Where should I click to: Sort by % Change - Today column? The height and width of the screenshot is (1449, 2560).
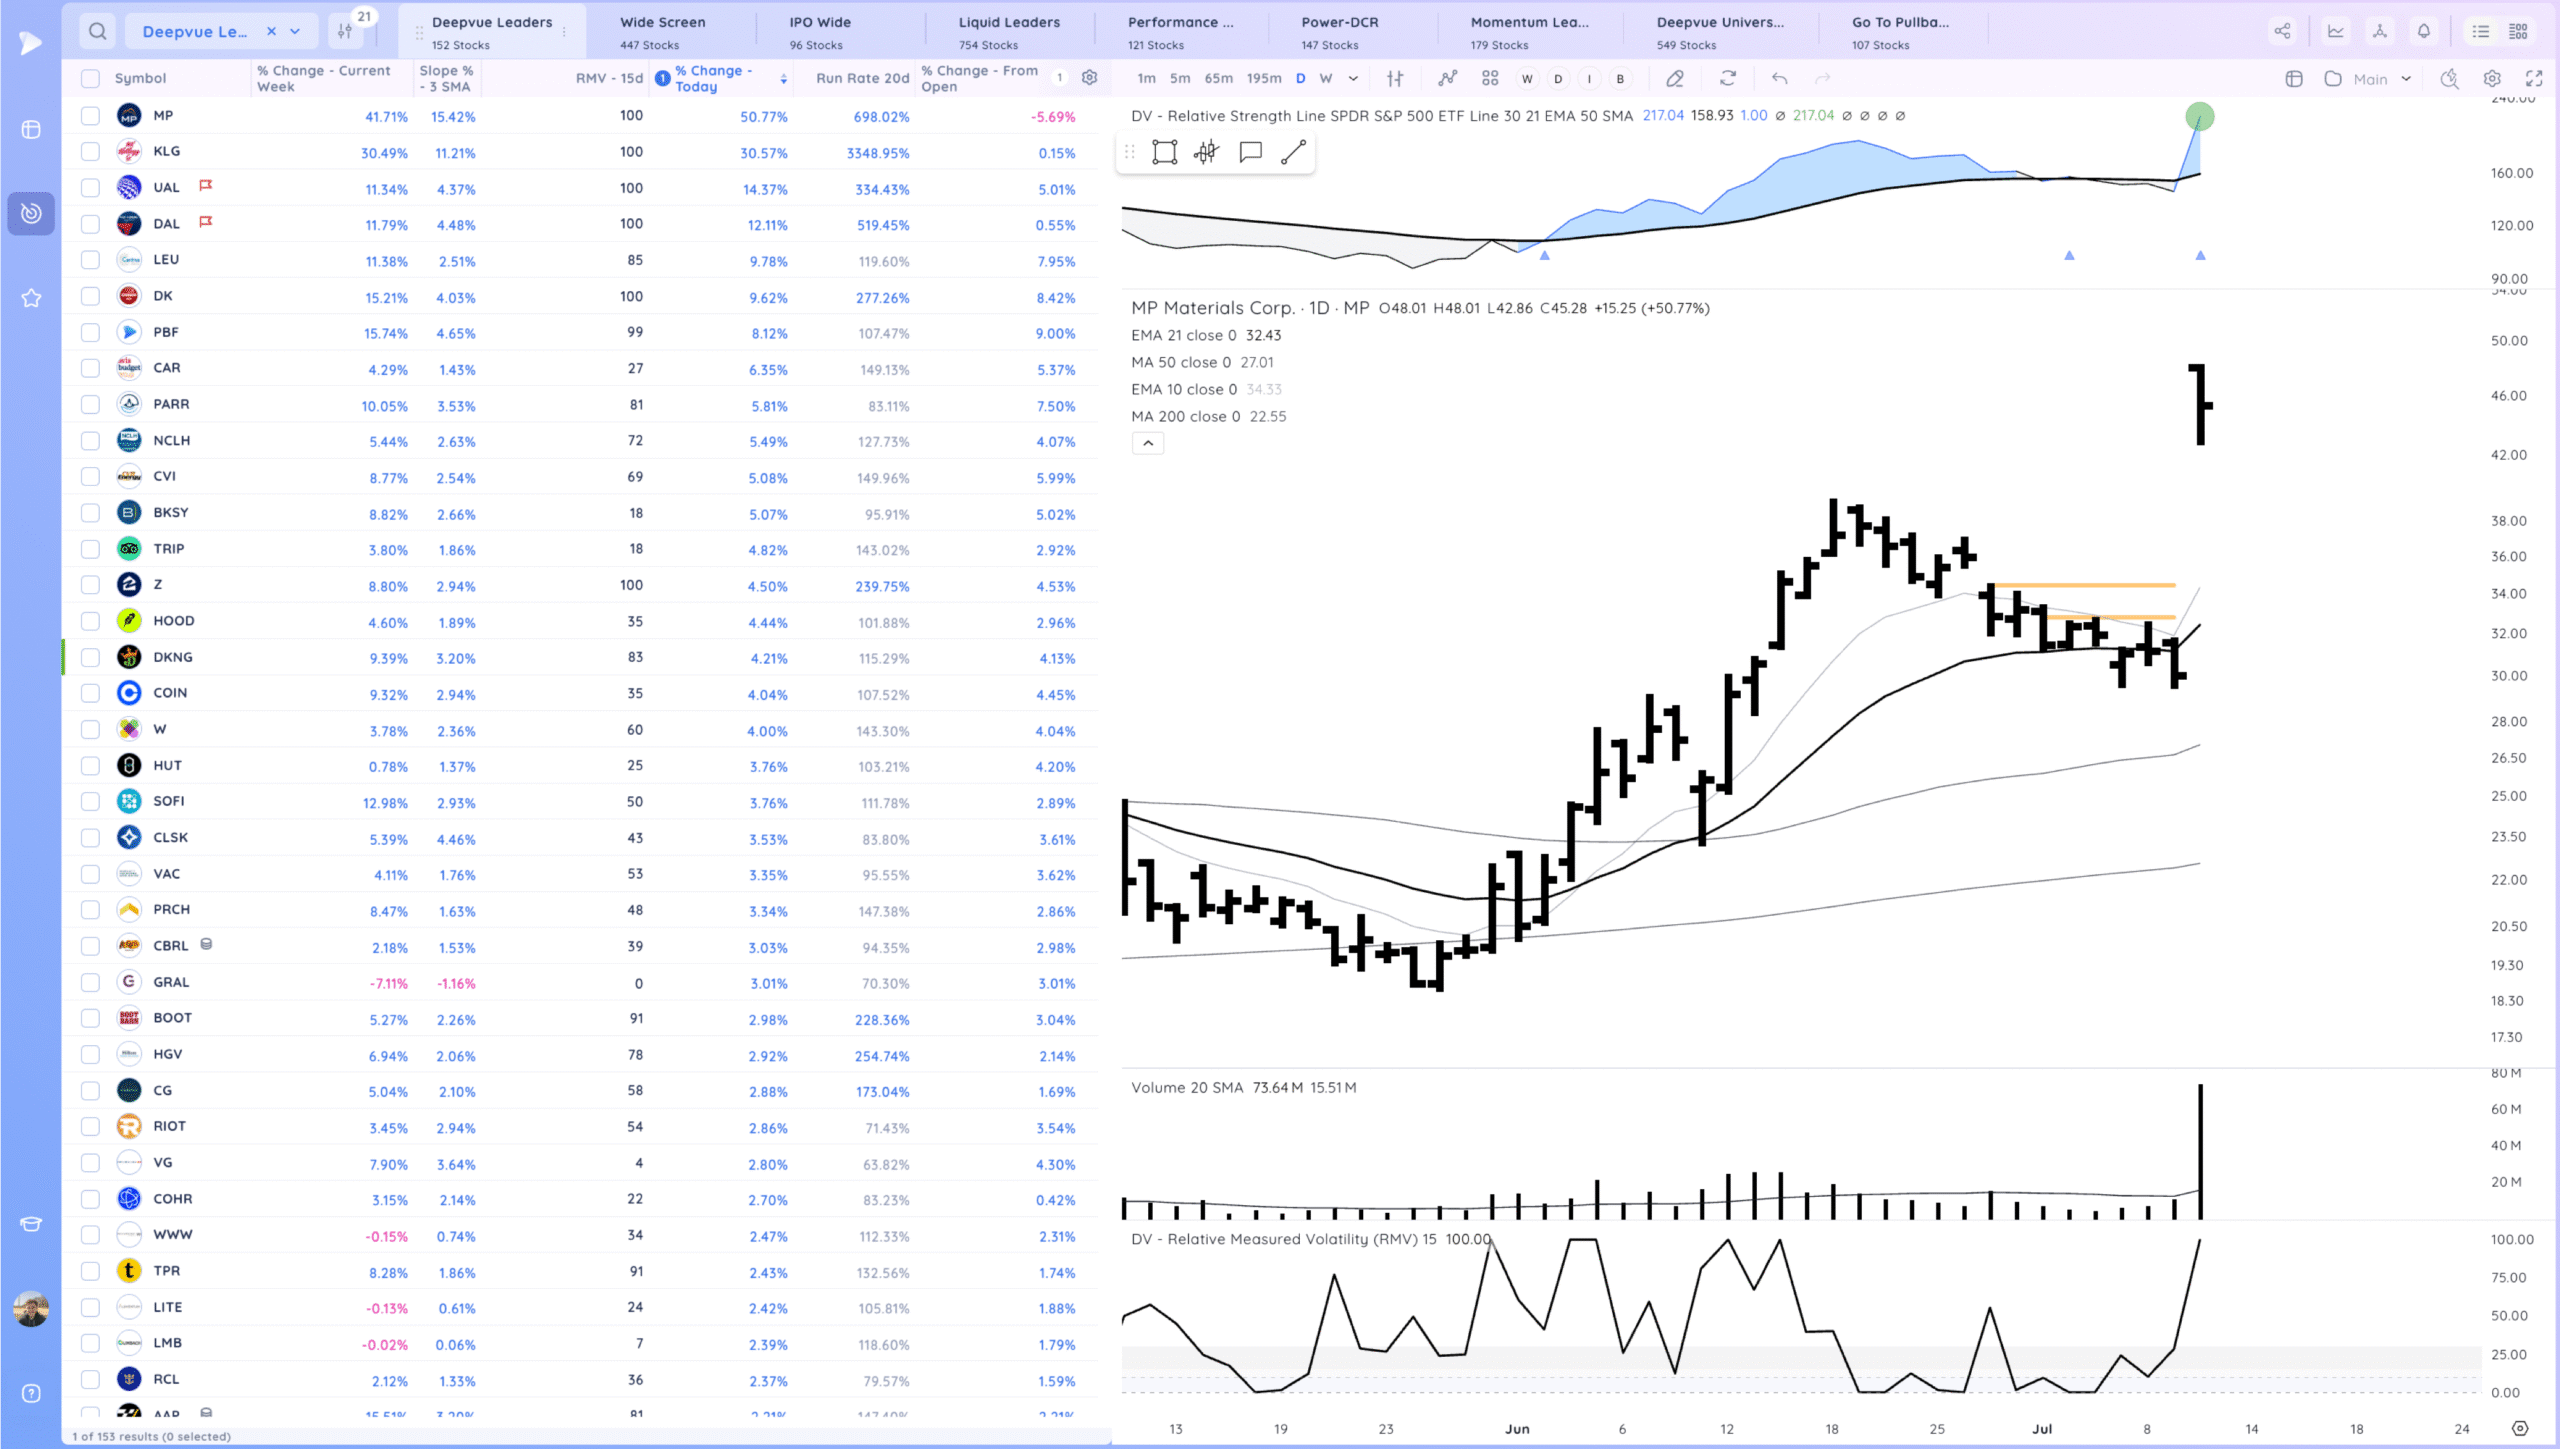[715, 78]
